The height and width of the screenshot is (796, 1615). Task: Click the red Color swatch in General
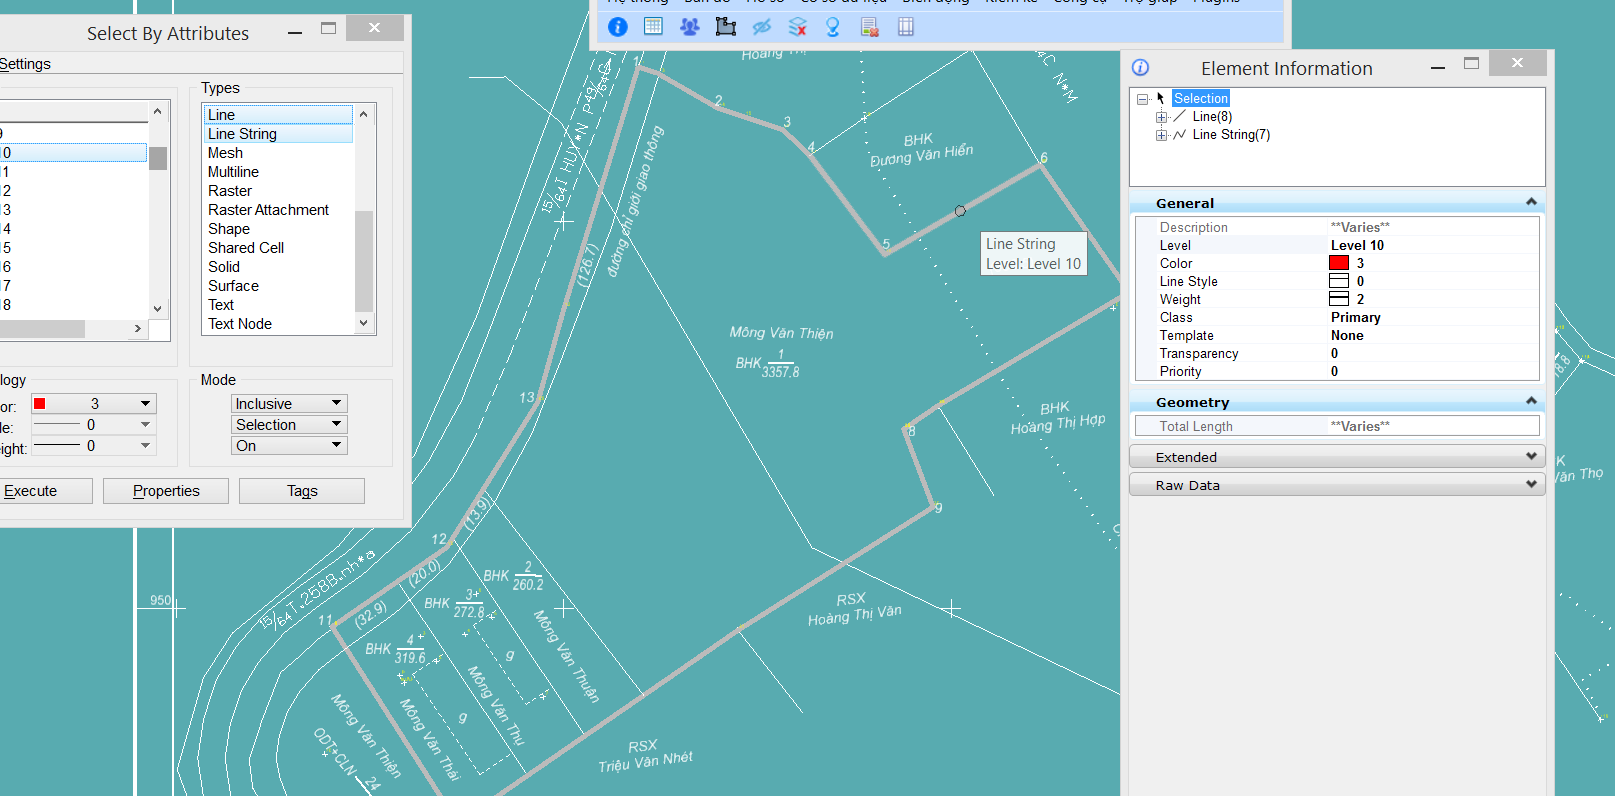(1338, 263)
